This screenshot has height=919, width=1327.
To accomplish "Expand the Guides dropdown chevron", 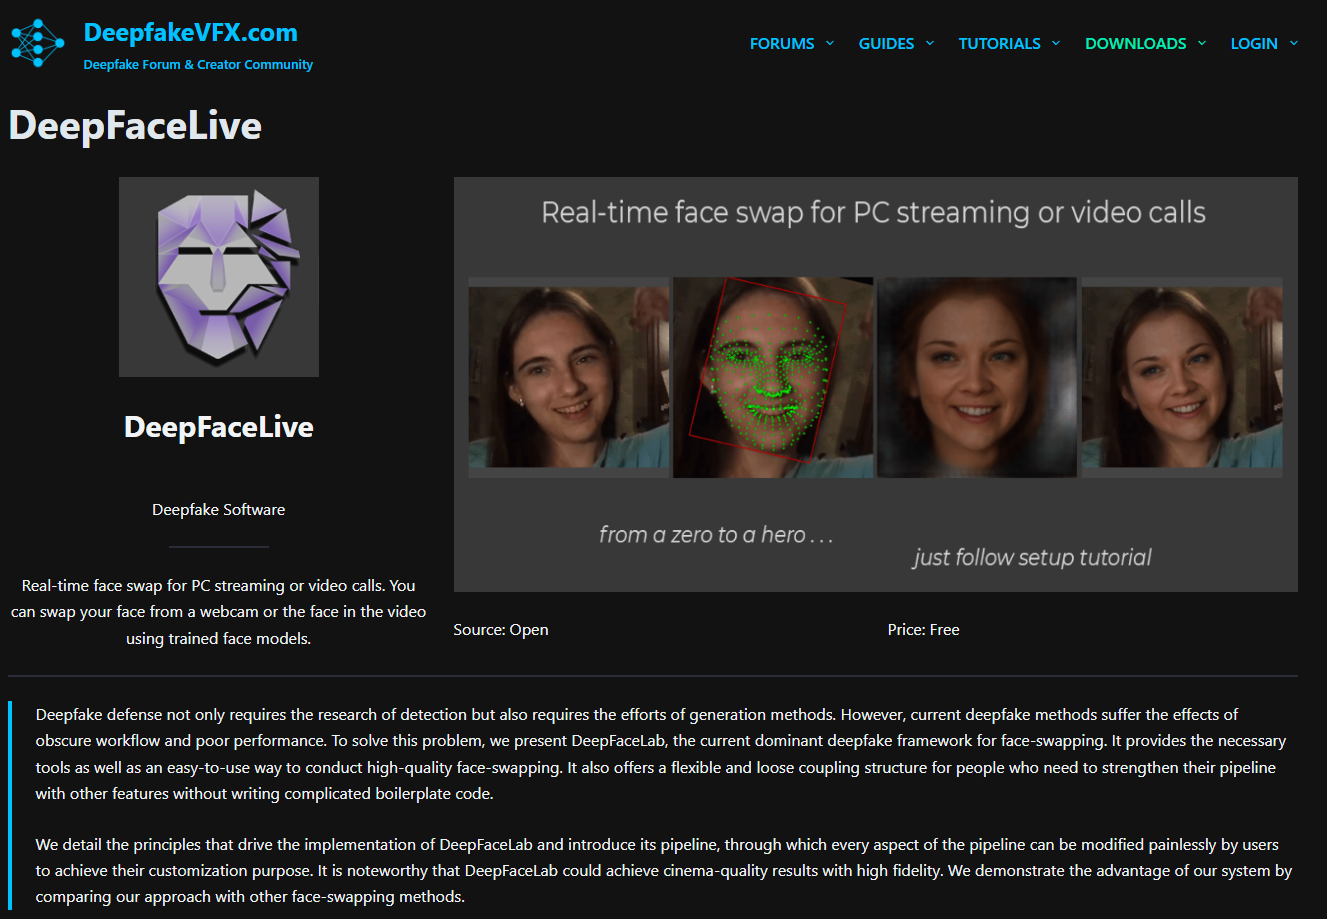I will pyautogui.click(x=929, y=43).
